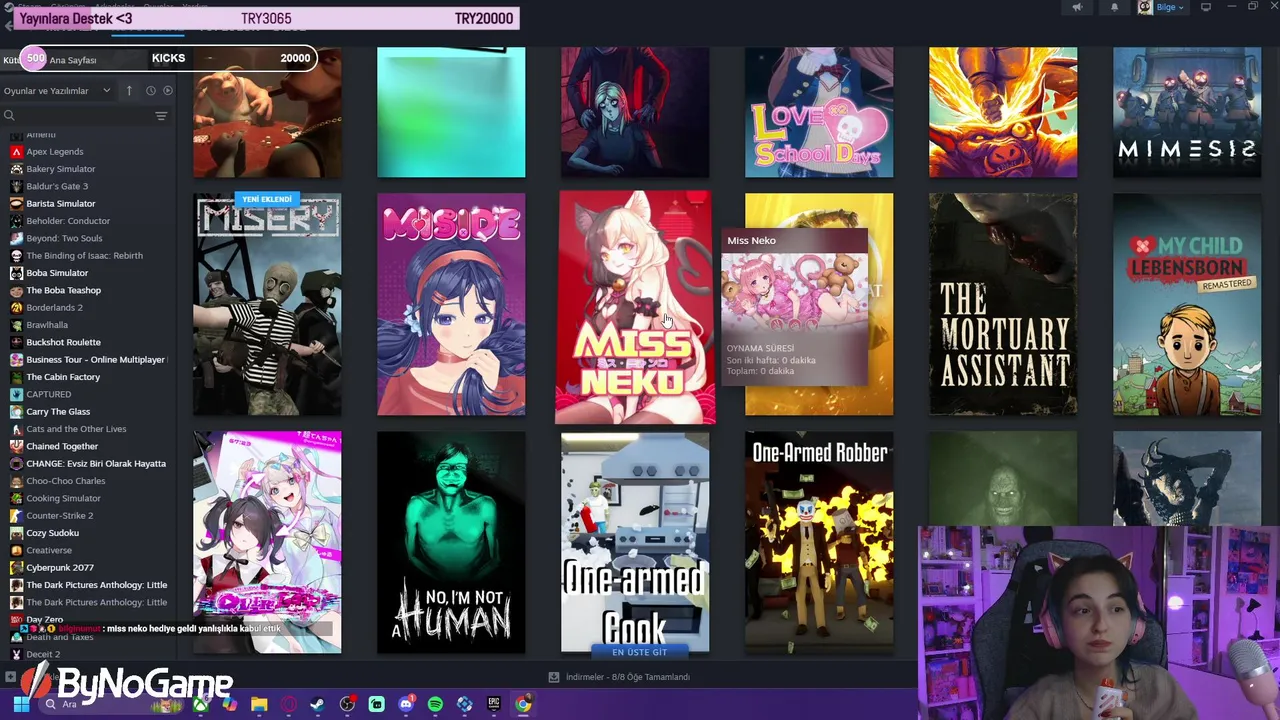The image size is (1280, 720).
Task: Open the Windows Start menu
Action: [21, 704]
